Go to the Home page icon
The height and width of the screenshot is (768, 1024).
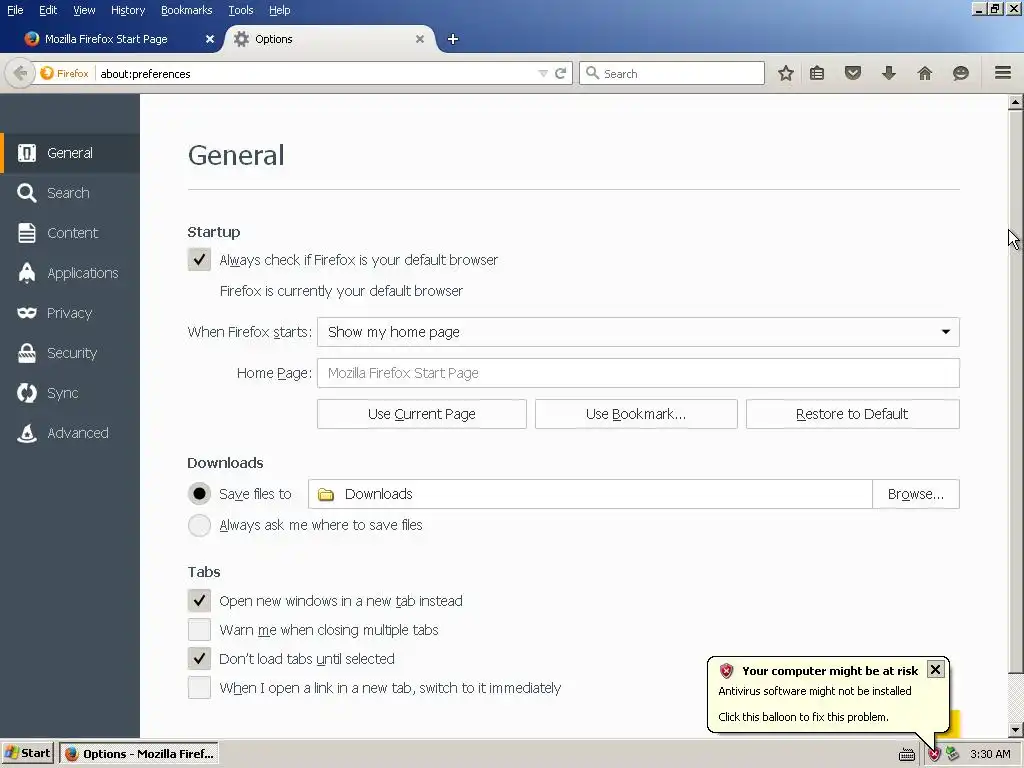click(925, 73)
